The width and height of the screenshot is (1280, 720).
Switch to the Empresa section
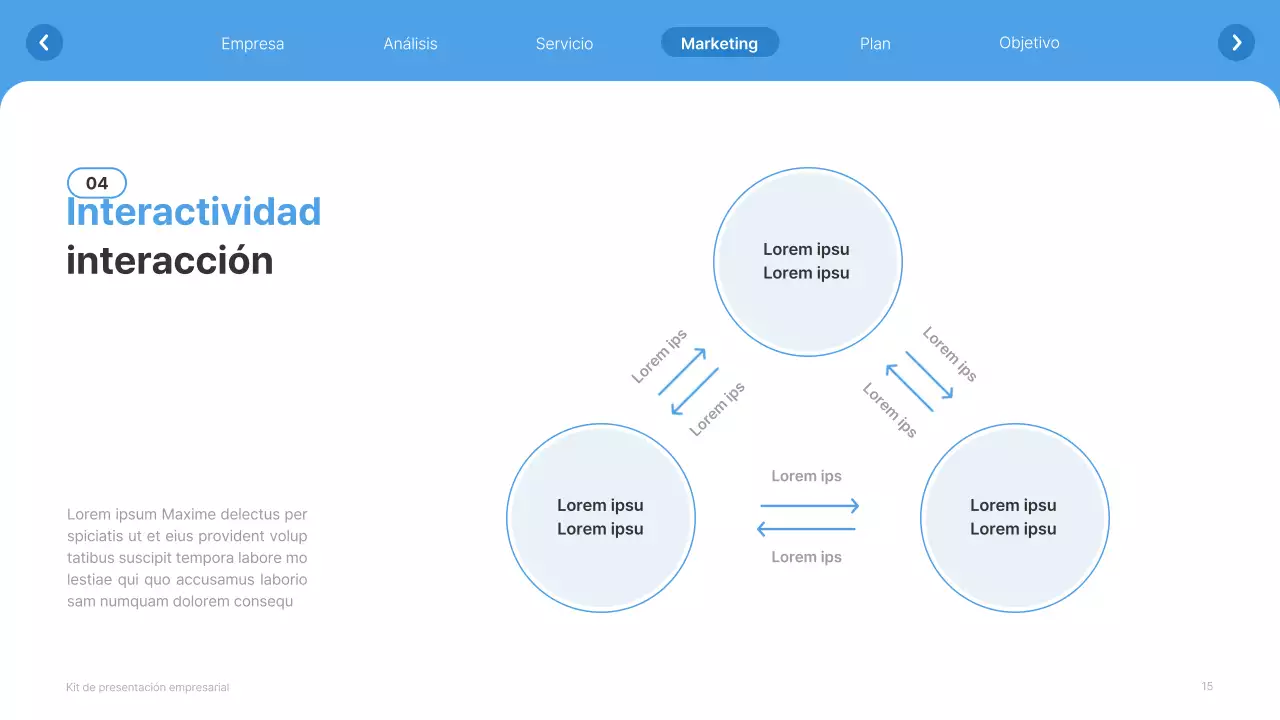click(x=252, y=43)
